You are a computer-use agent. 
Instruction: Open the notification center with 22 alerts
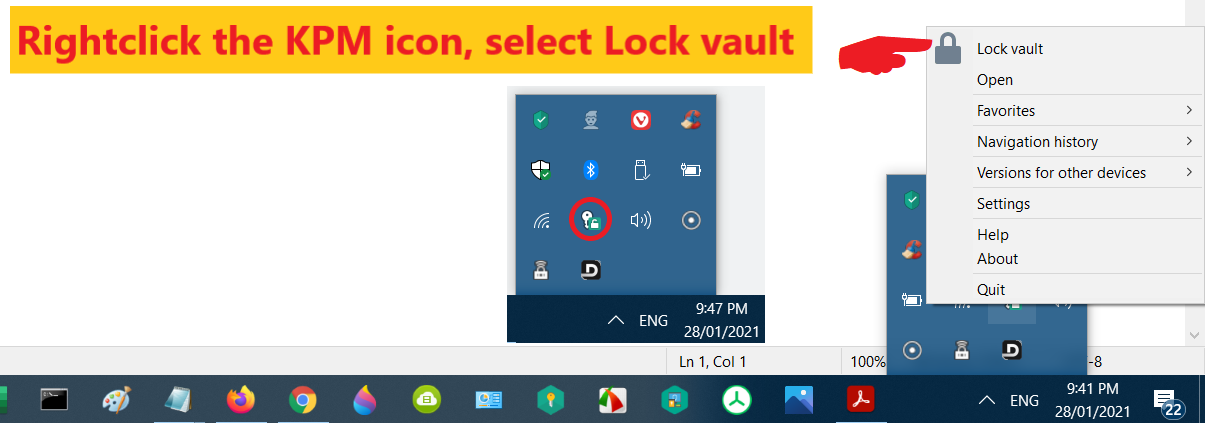[x=1167, y=401]
